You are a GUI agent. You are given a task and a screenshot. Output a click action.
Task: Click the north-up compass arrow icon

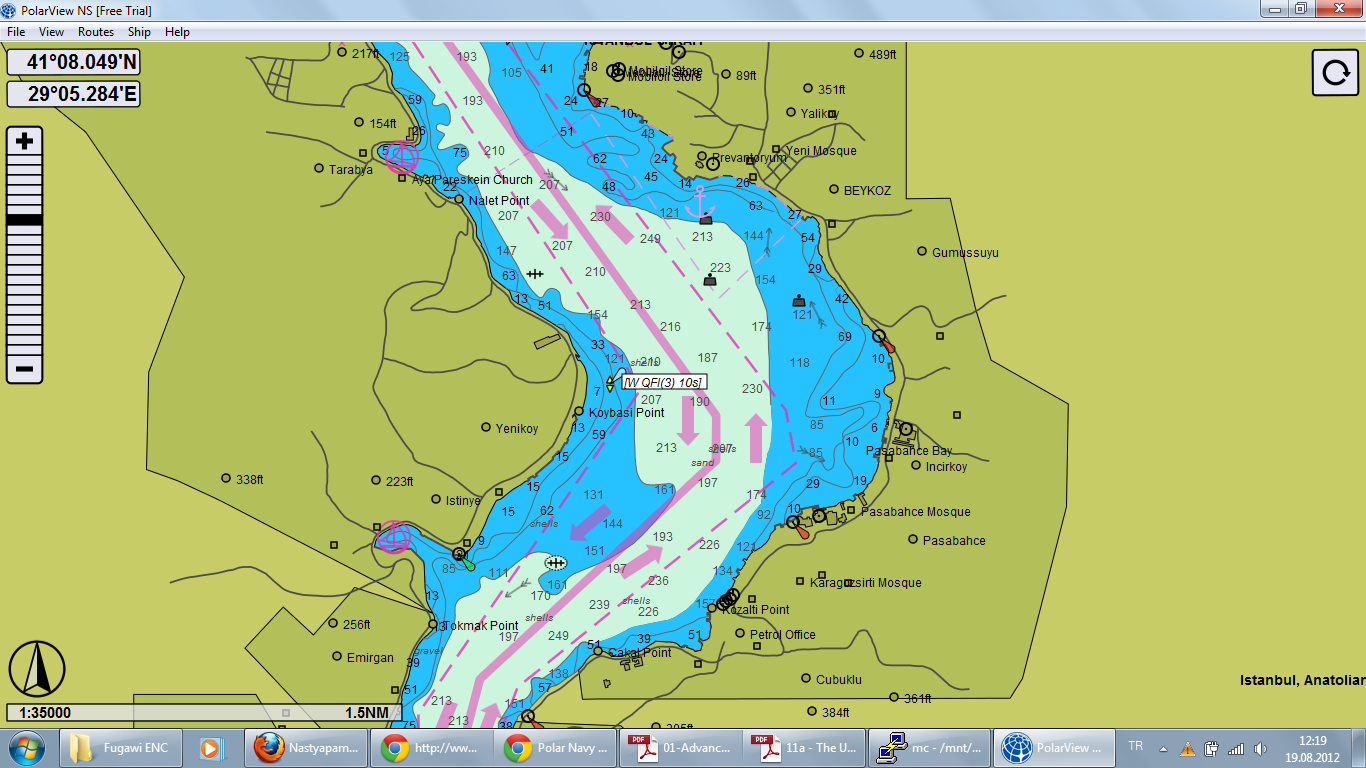click(37, 669)
